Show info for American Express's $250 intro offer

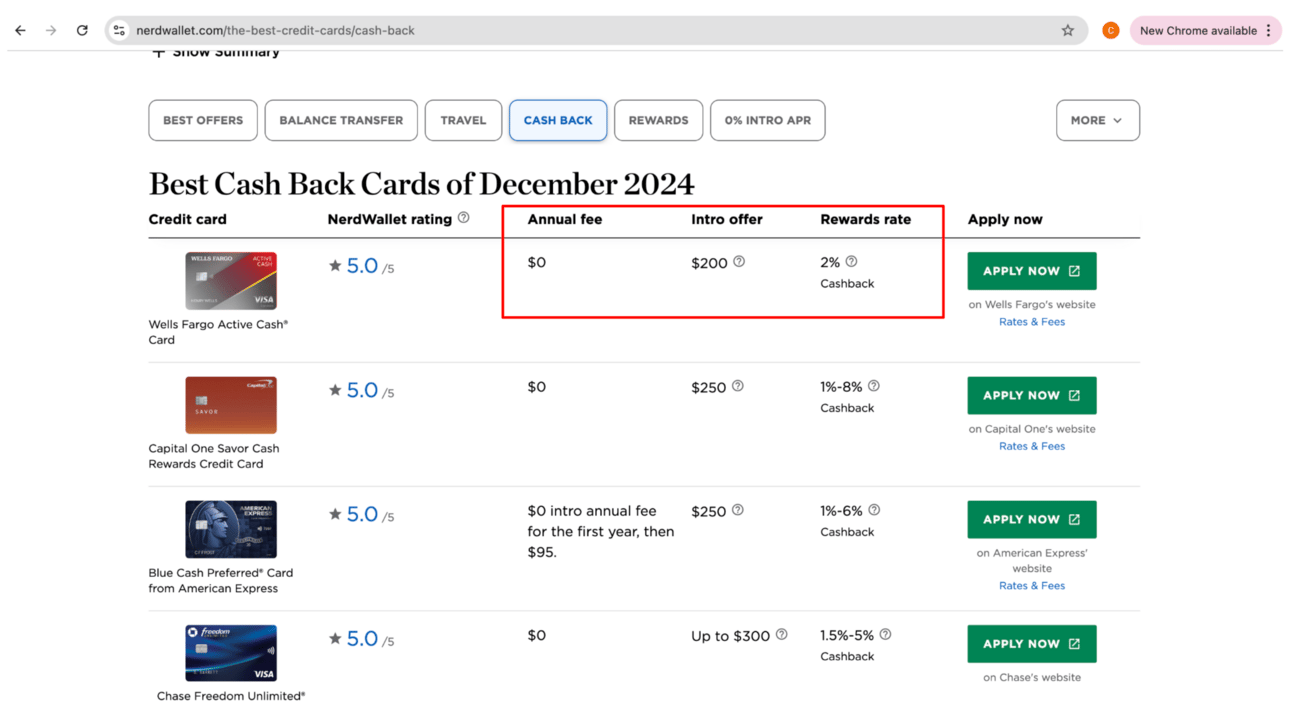coord(738,510)
